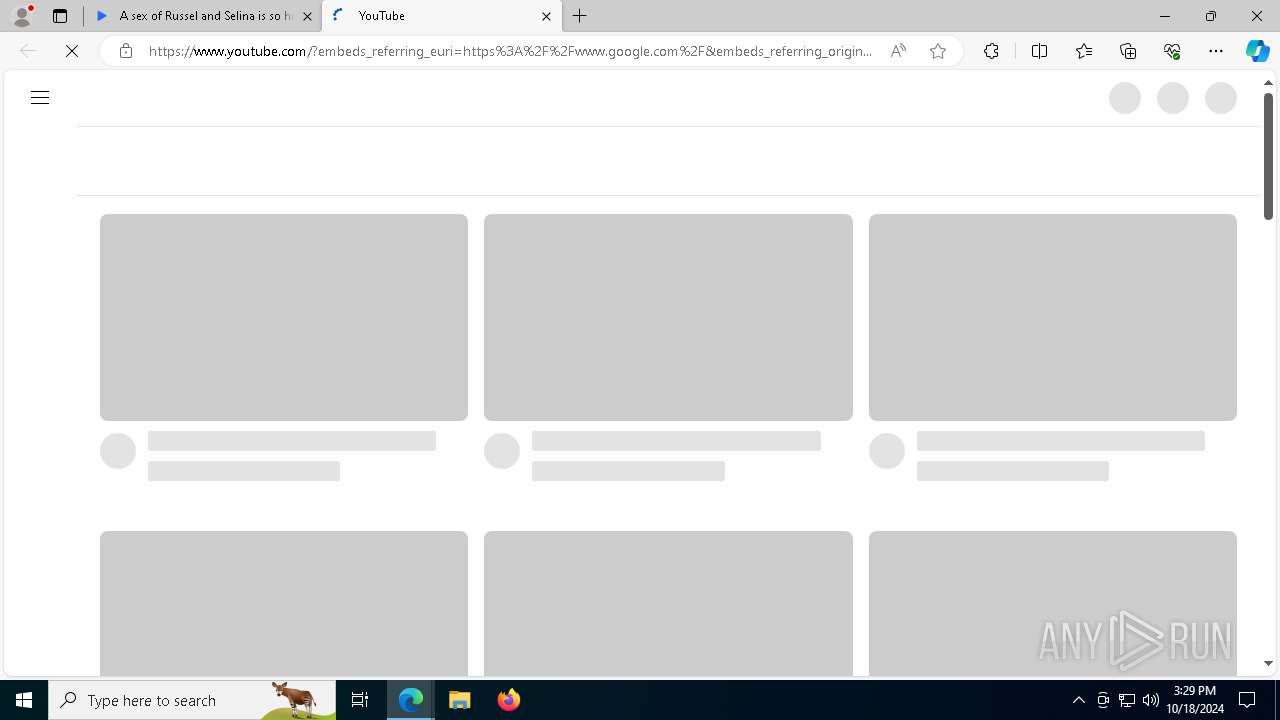View site information lock icon
1280x720 pixels.
coord(126,51)
